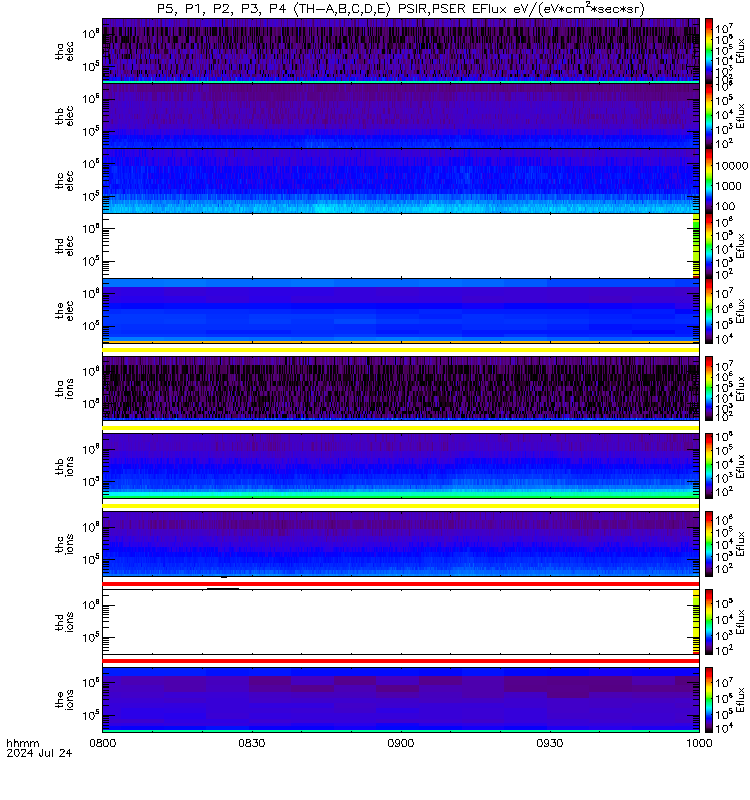This screenshot has width=750, height=800.
Task: Click the red bar above thd ions panel
Action: [401, 584]
